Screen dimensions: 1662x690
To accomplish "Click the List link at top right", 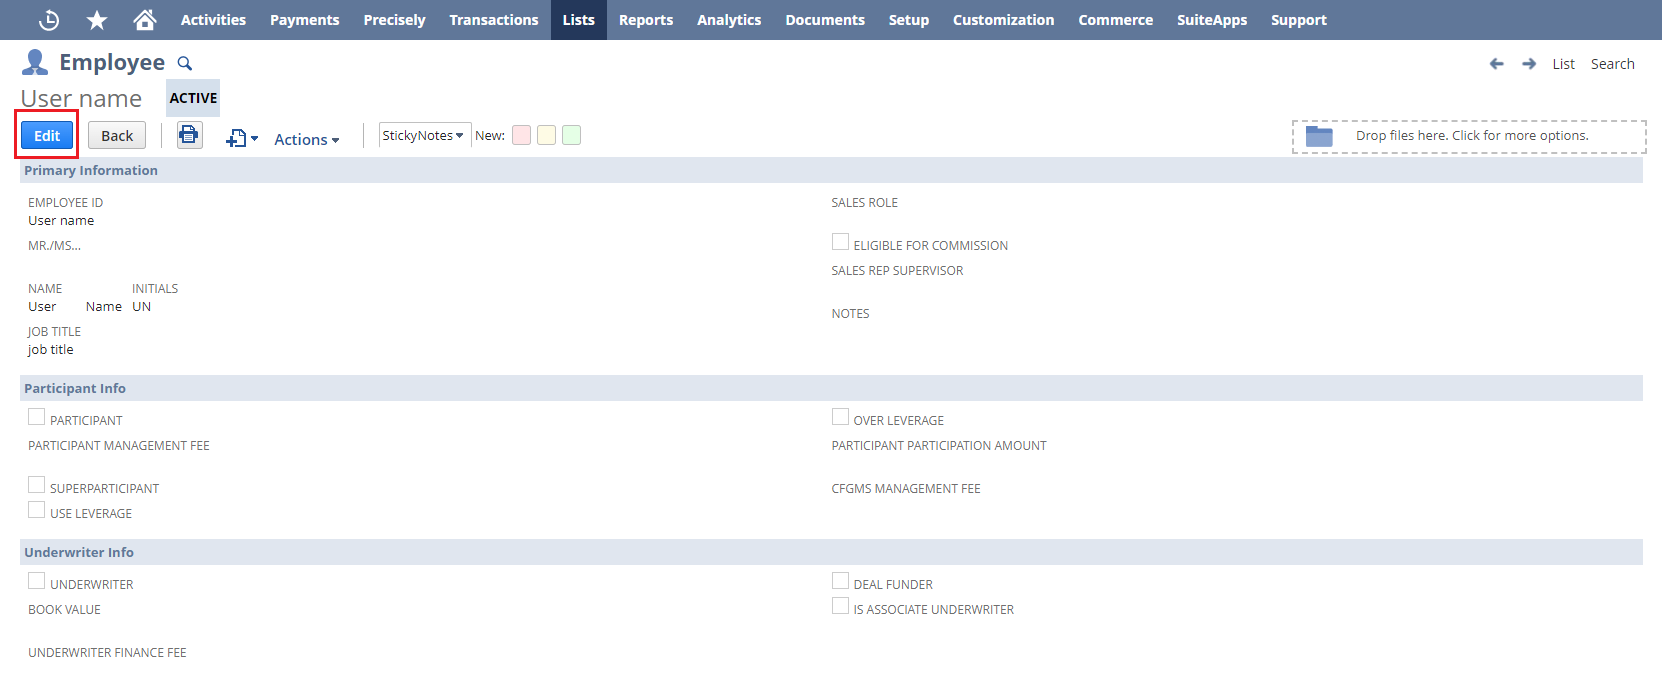I will [x=1563, y=64].
